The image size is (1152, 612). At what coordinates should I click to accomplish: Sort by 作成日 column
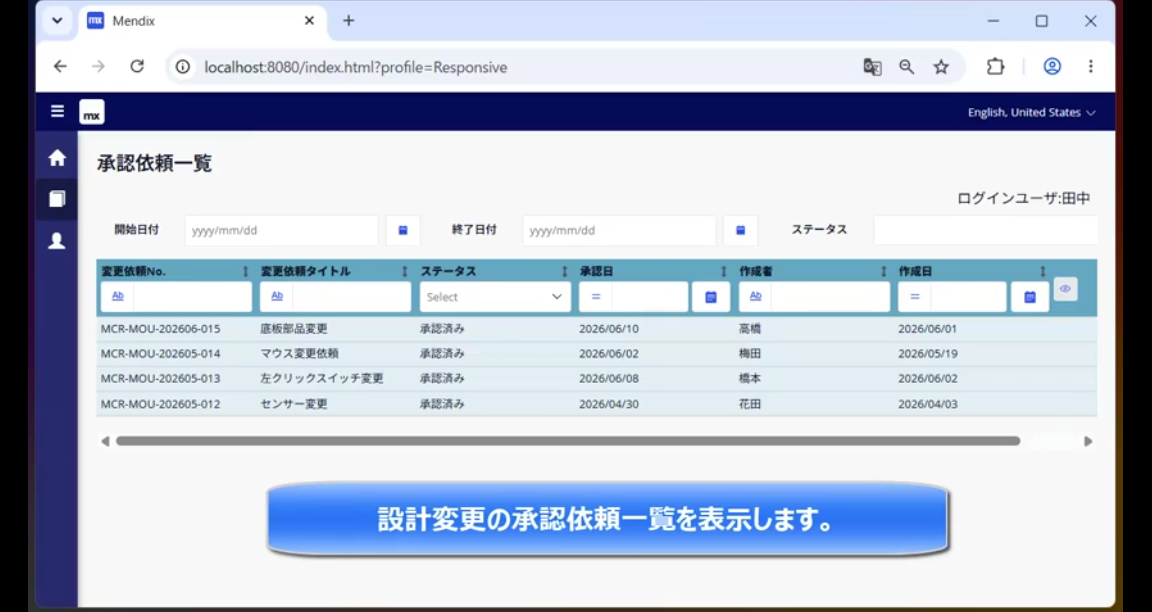click(x=1043, y=272)
